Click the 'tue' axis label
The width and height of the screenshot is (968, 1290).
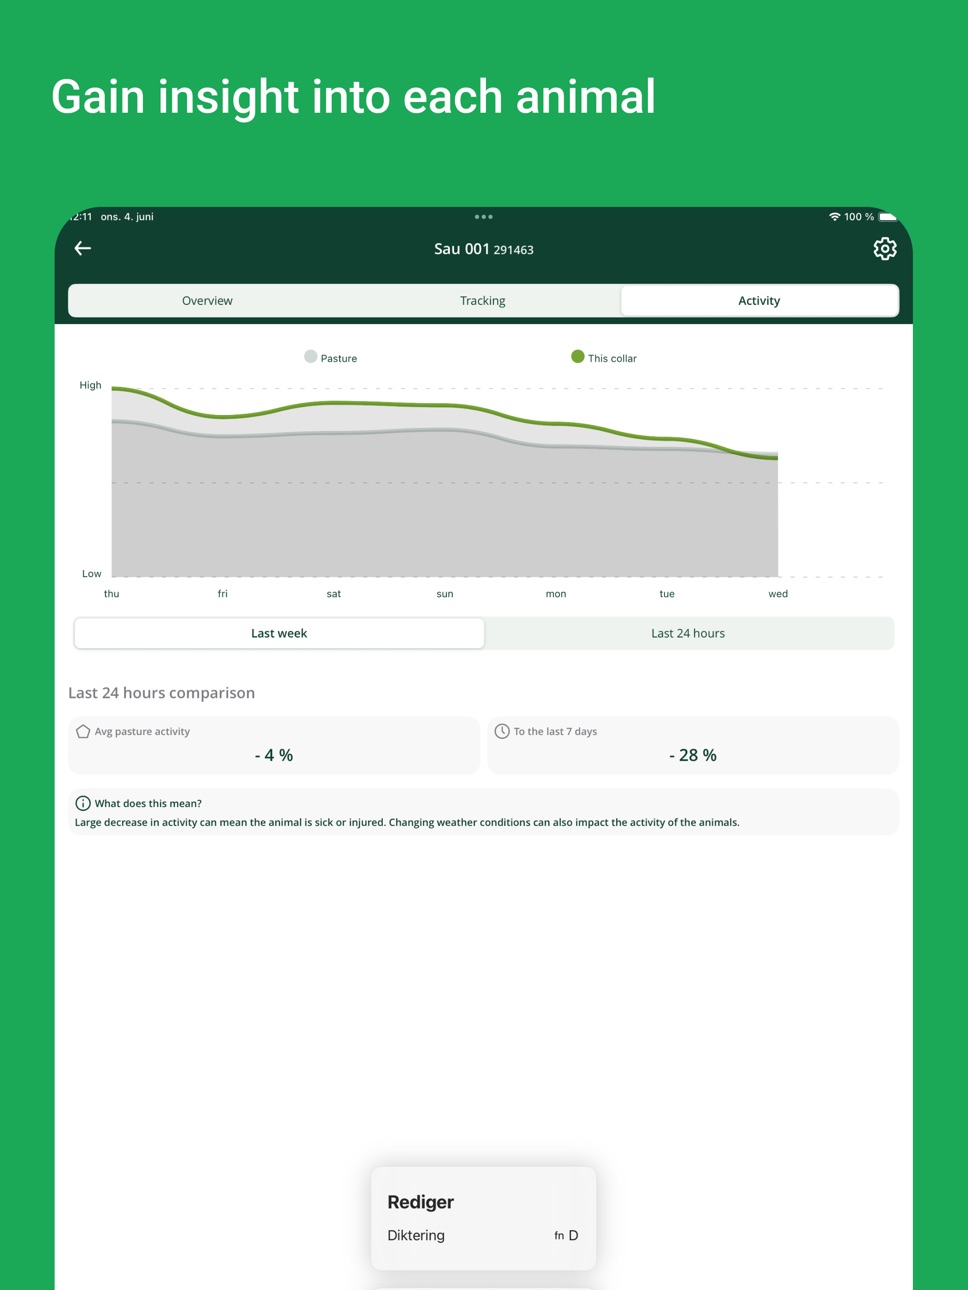pos(667,594)
